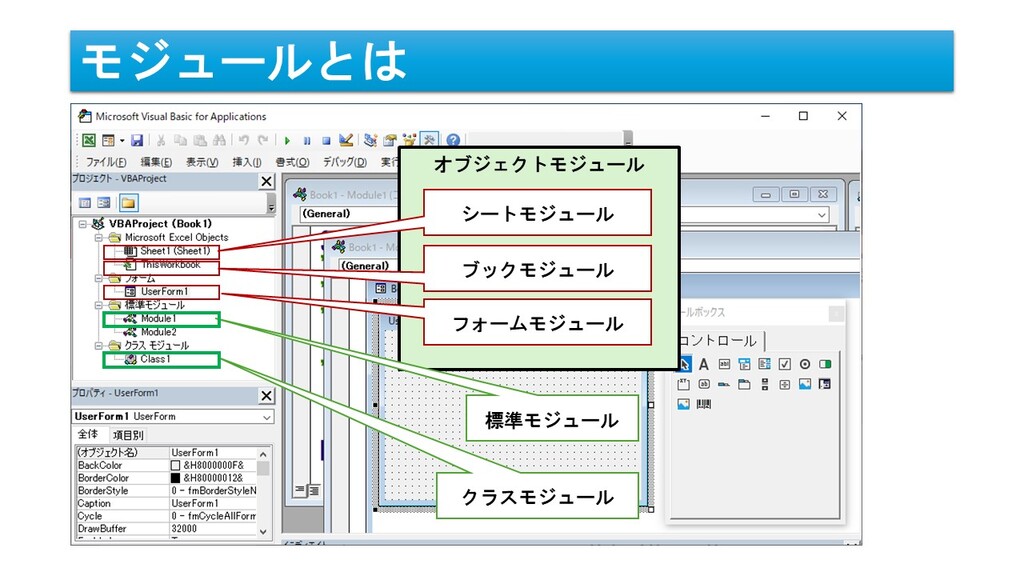Click the Paste toolbar icon
The height and width of the screenshot is (576, 1024).
pos(200,140)
